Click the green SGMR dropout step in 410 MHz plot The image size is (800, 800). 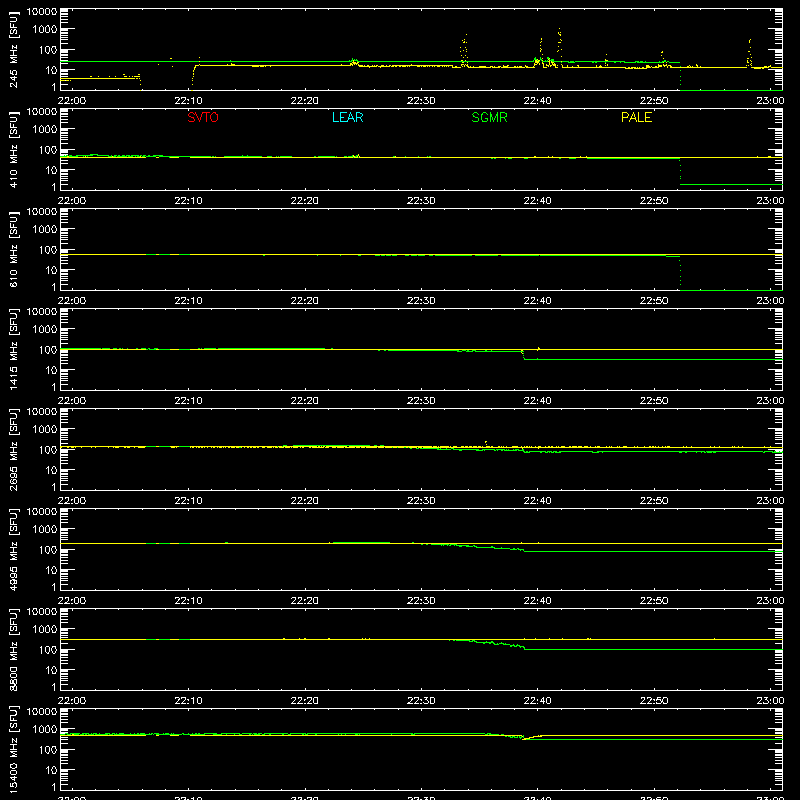680,171
